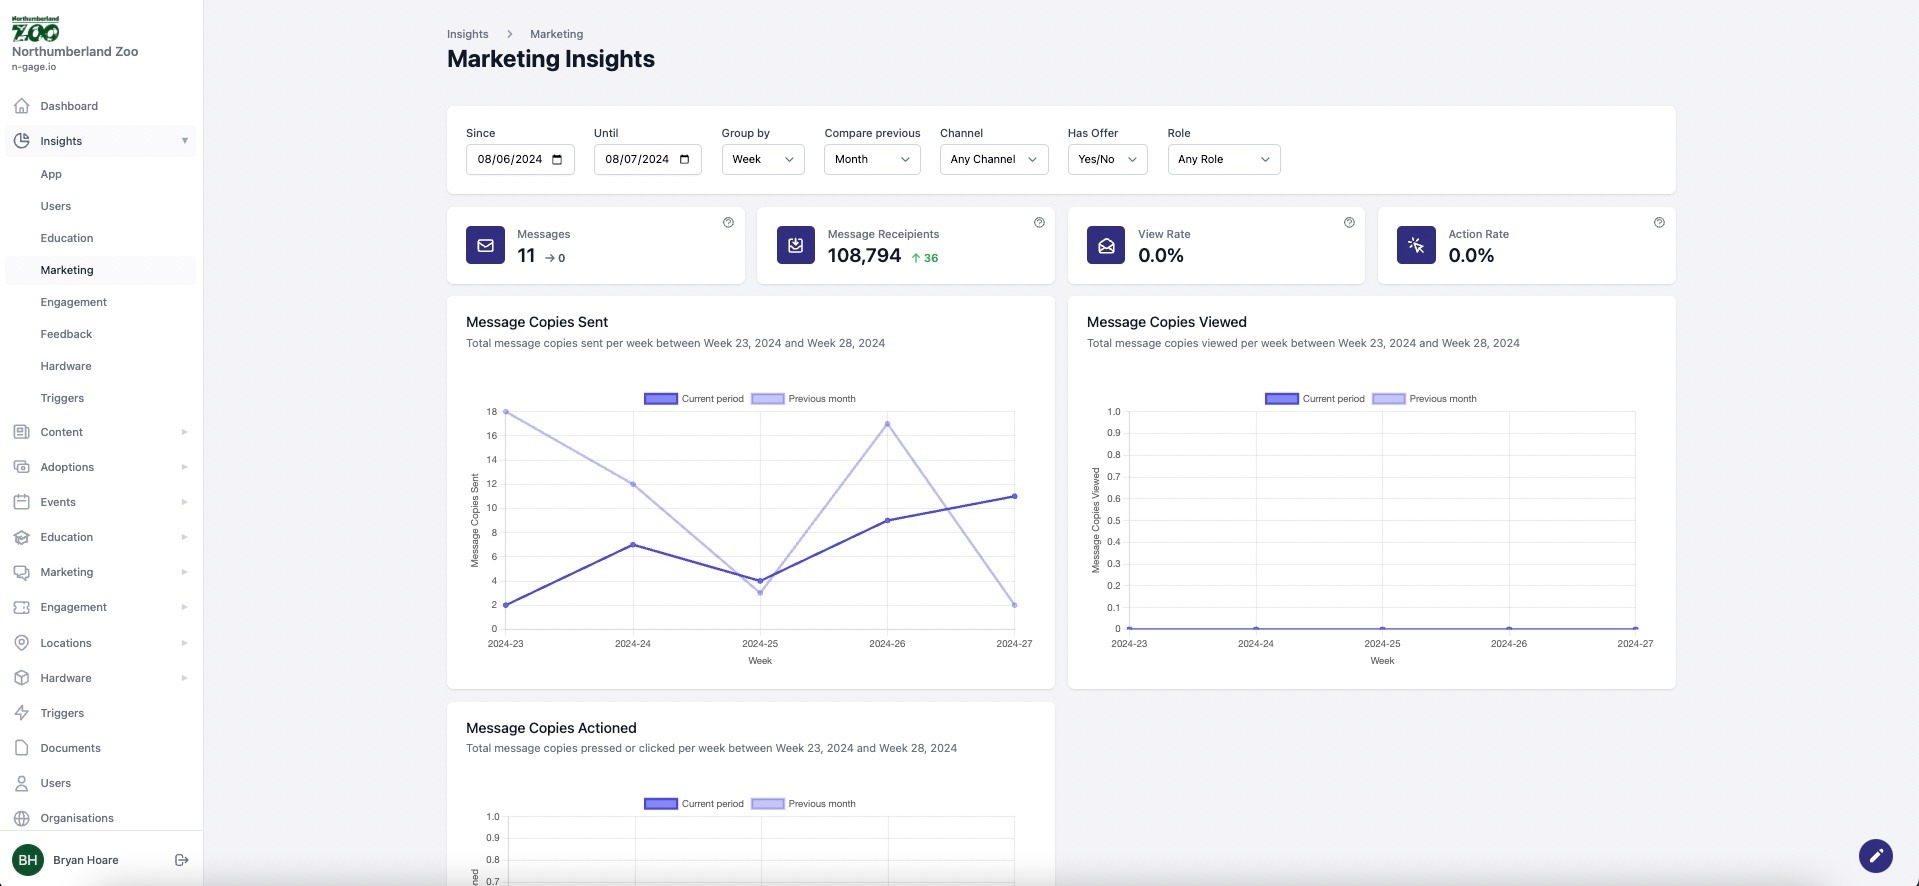The width and height of the screenshot is (1919, 886).
Task: Click the floating pencil edit button
Action: [1875, 856]
